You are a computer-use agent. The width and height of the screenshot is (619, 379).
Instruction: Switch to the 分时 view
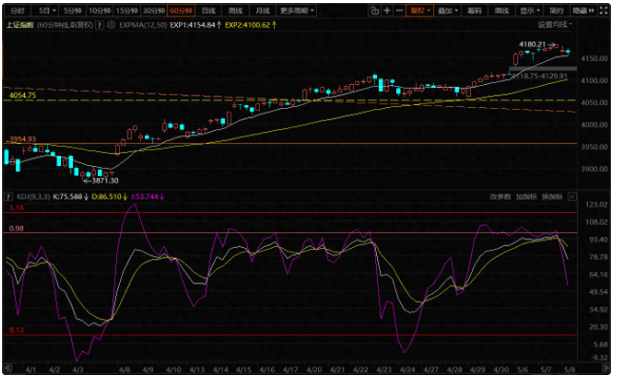click(17, 11)
